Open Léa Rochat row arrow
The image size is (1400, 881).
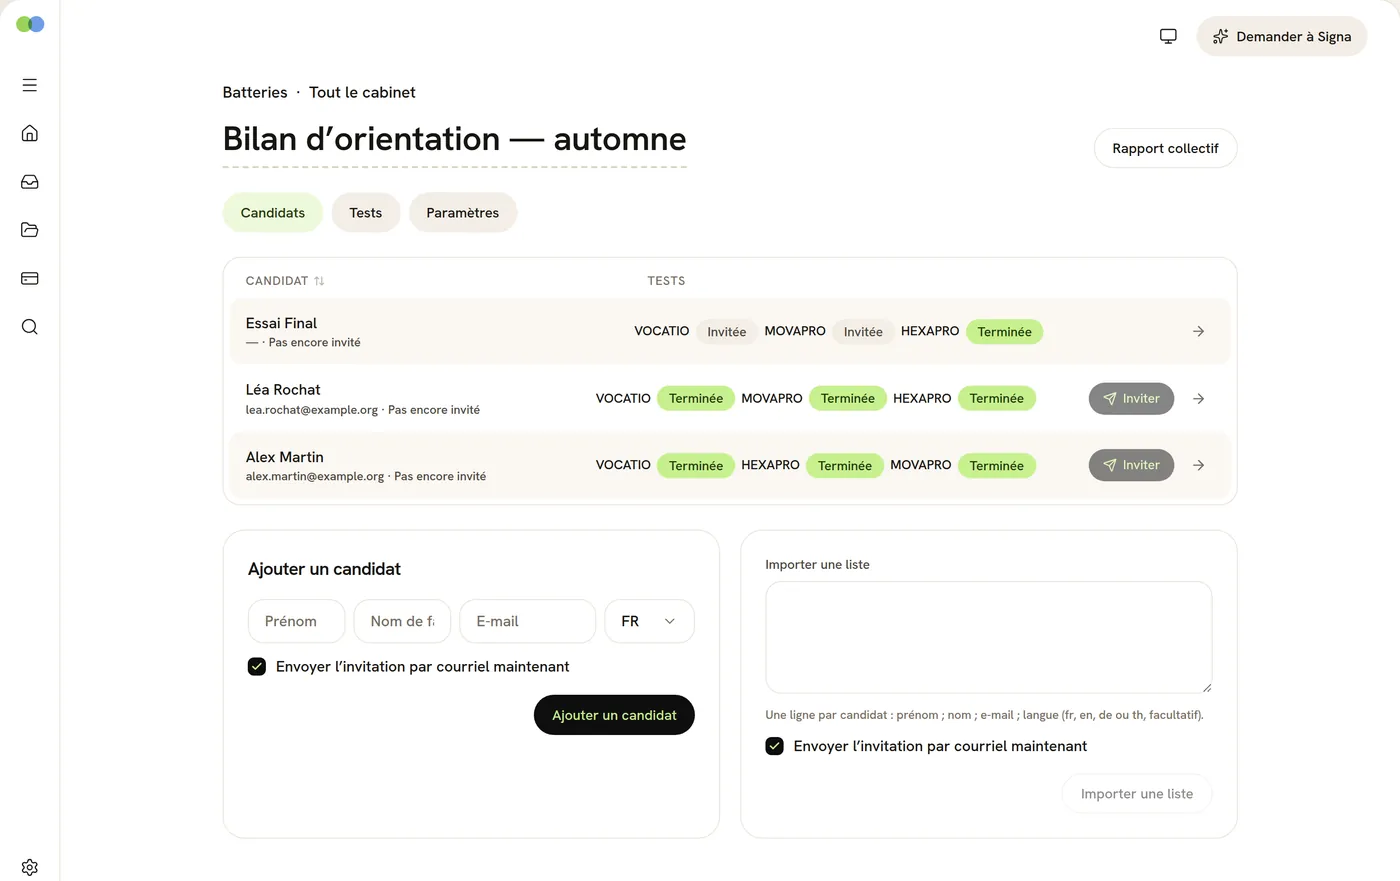click(1198, 398)
